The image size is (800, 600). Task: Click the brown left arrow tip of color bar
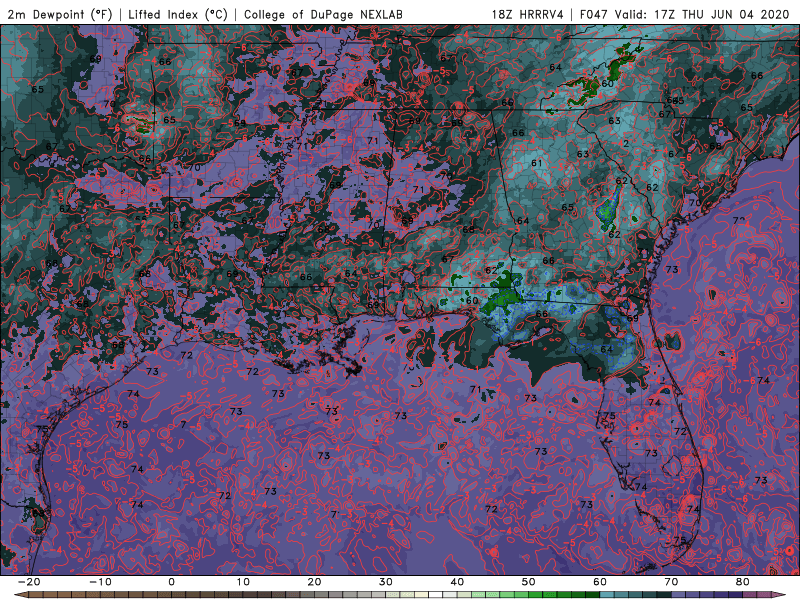coord(20,595)
